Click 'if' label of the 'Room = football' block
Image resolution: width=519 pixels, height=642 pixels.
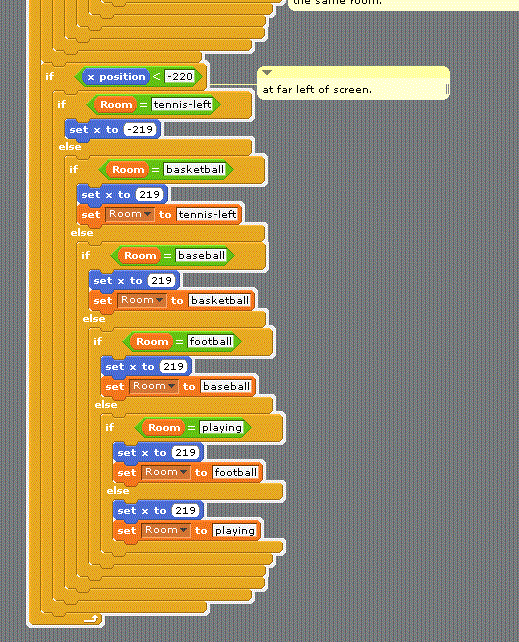click(x=97, y=341)
